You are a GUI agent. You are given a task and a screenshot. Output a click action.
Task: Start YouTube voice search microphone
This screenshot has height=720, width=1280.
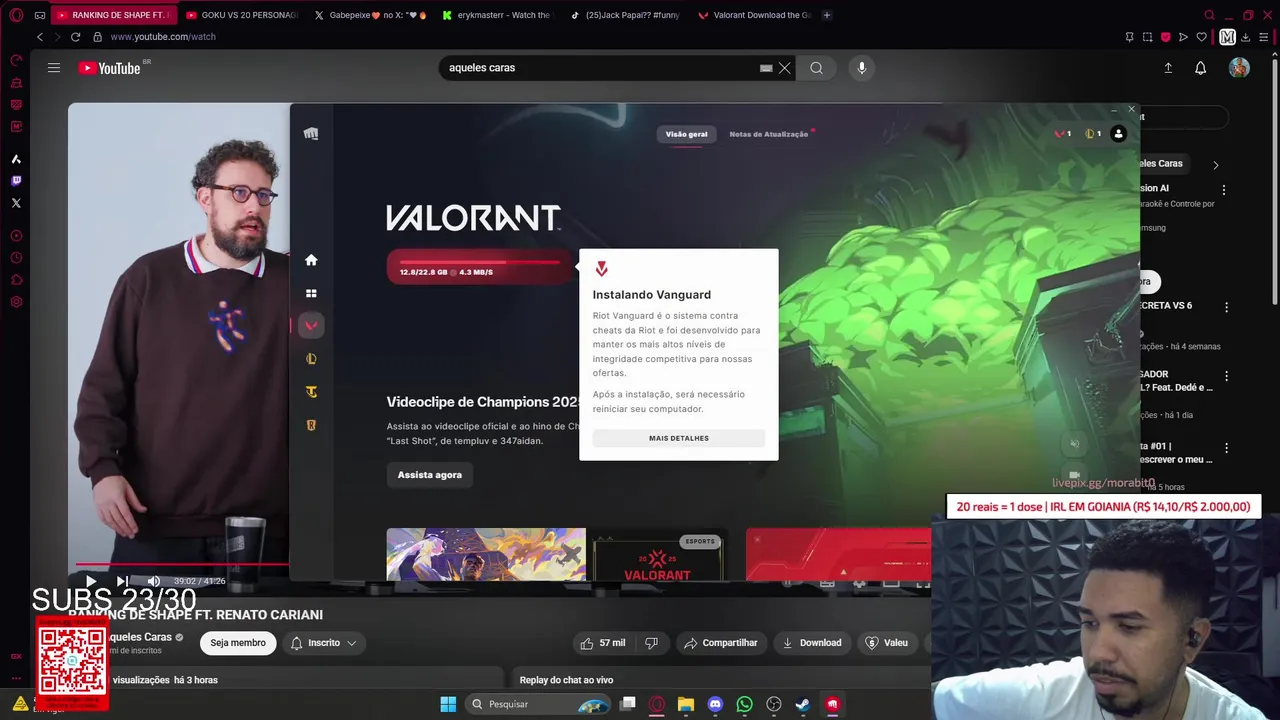click(x=862, y=68)
